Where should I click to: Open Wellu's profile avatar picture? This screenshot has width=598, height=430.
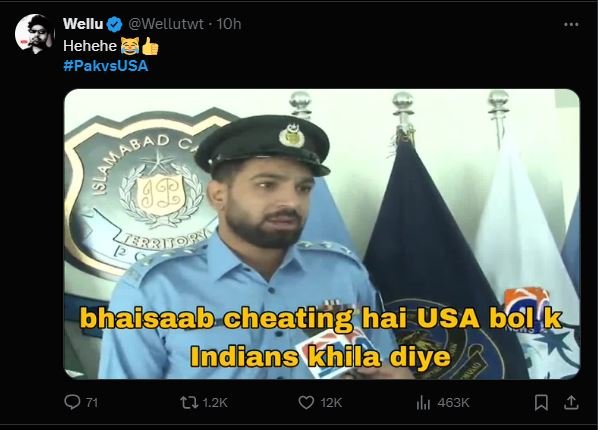[35, 34]
